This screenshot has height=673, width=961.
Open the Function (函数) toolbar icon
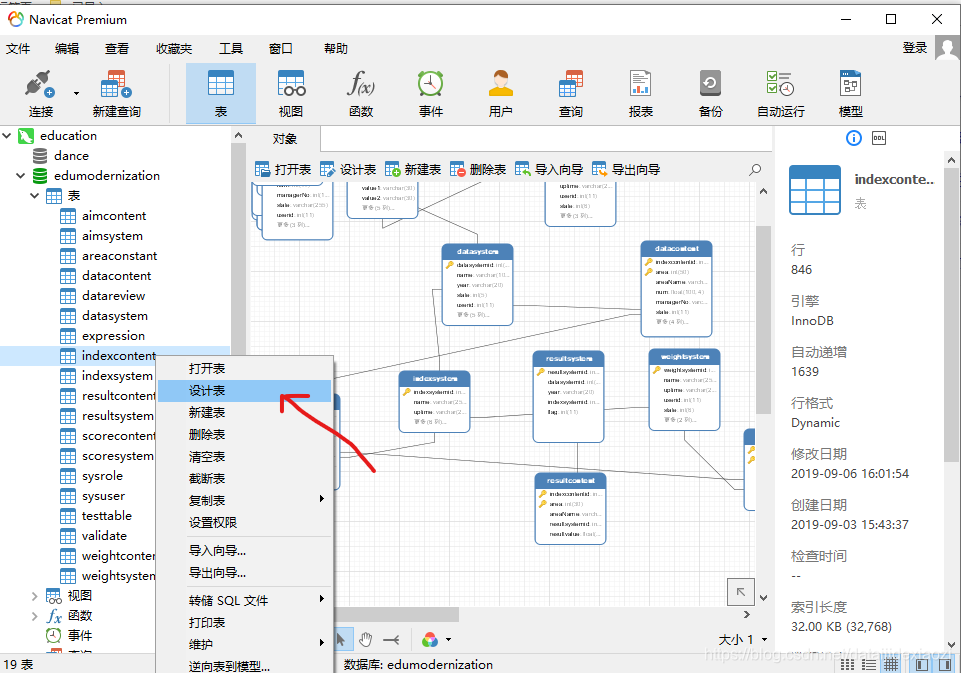click(361, 94)
